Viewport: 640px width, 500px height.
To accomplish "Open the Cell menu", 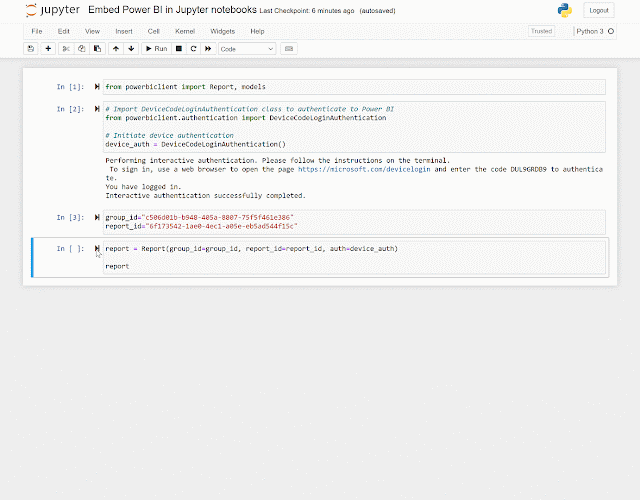I will click(x=153, y=31).
